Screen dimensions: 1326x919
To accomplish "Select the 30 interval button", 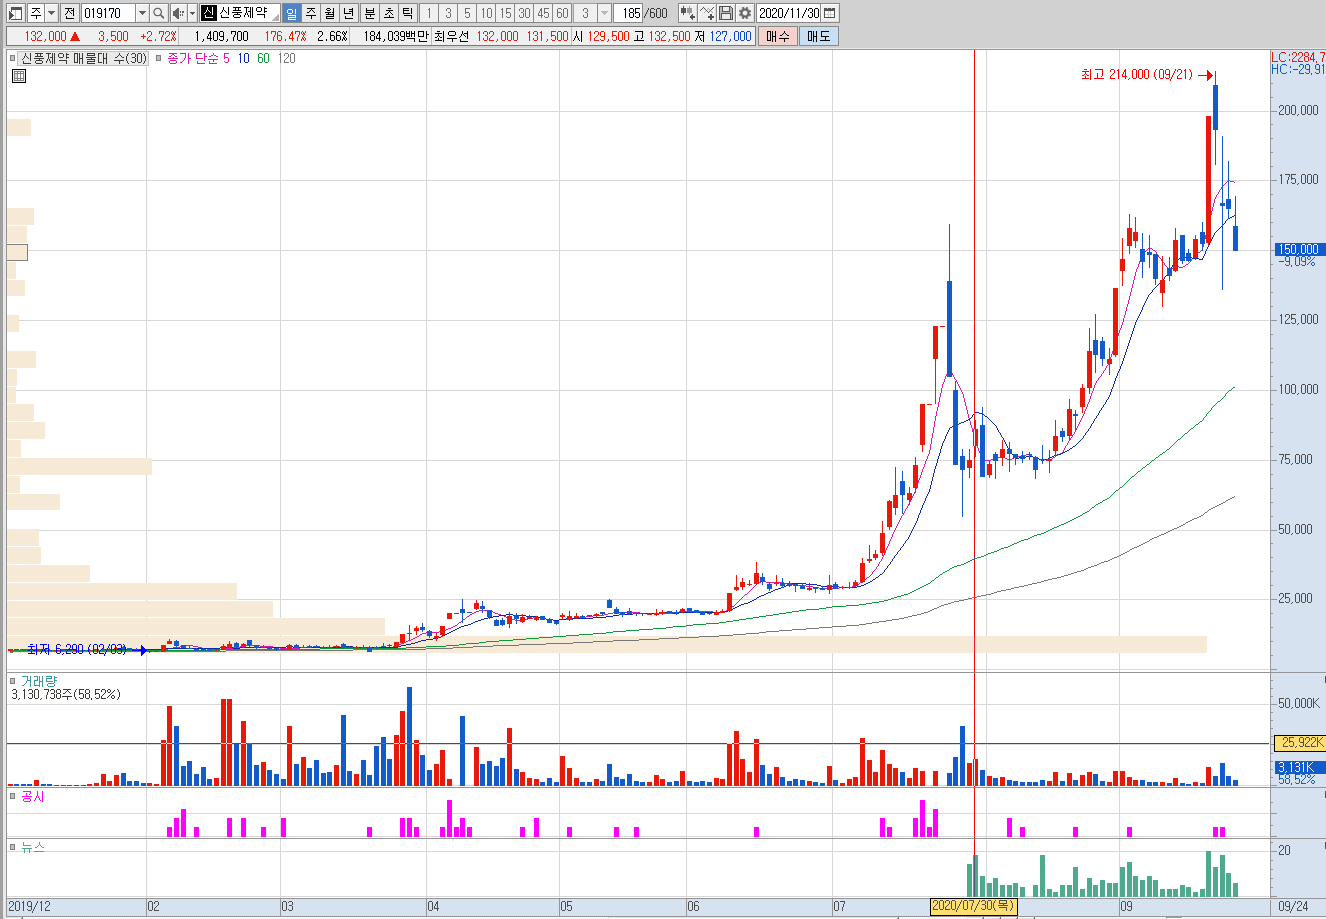I will 524,13.
